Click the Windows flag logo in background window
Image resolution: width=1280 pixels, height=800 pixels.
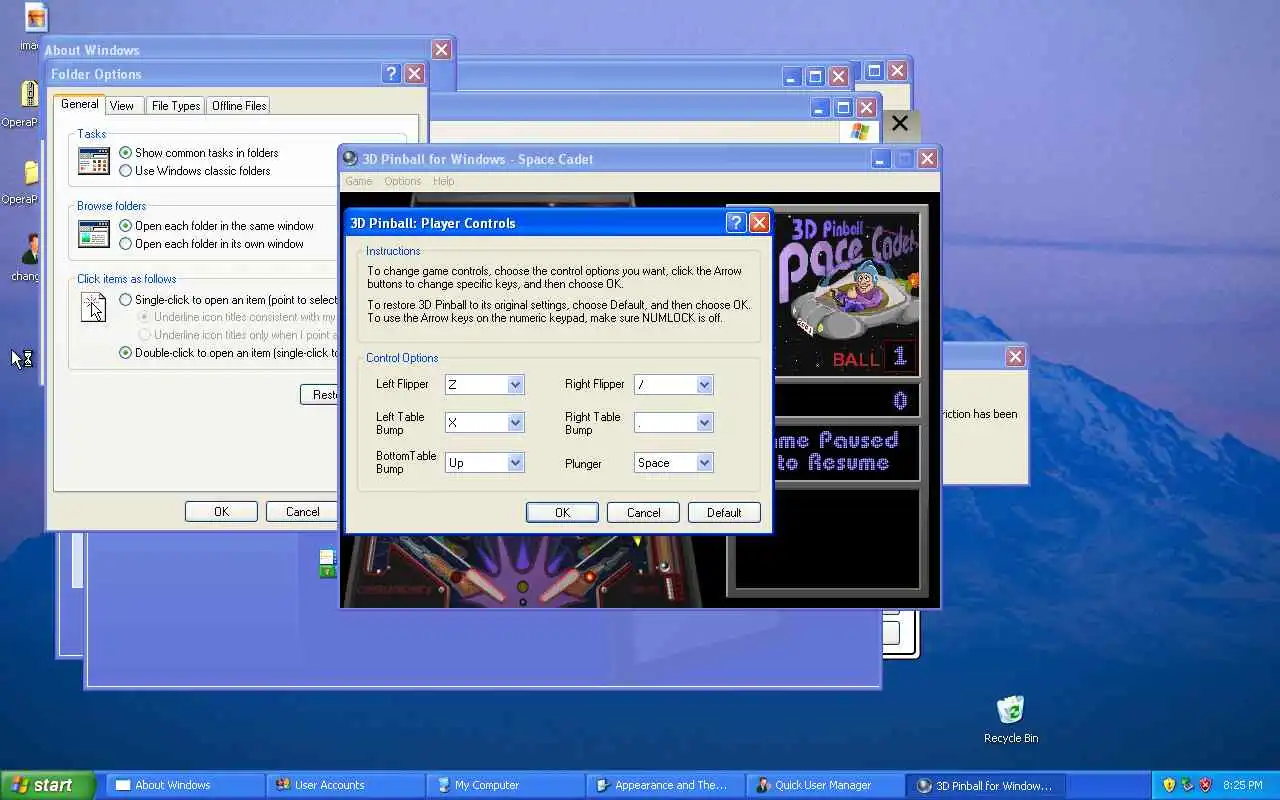860,131
